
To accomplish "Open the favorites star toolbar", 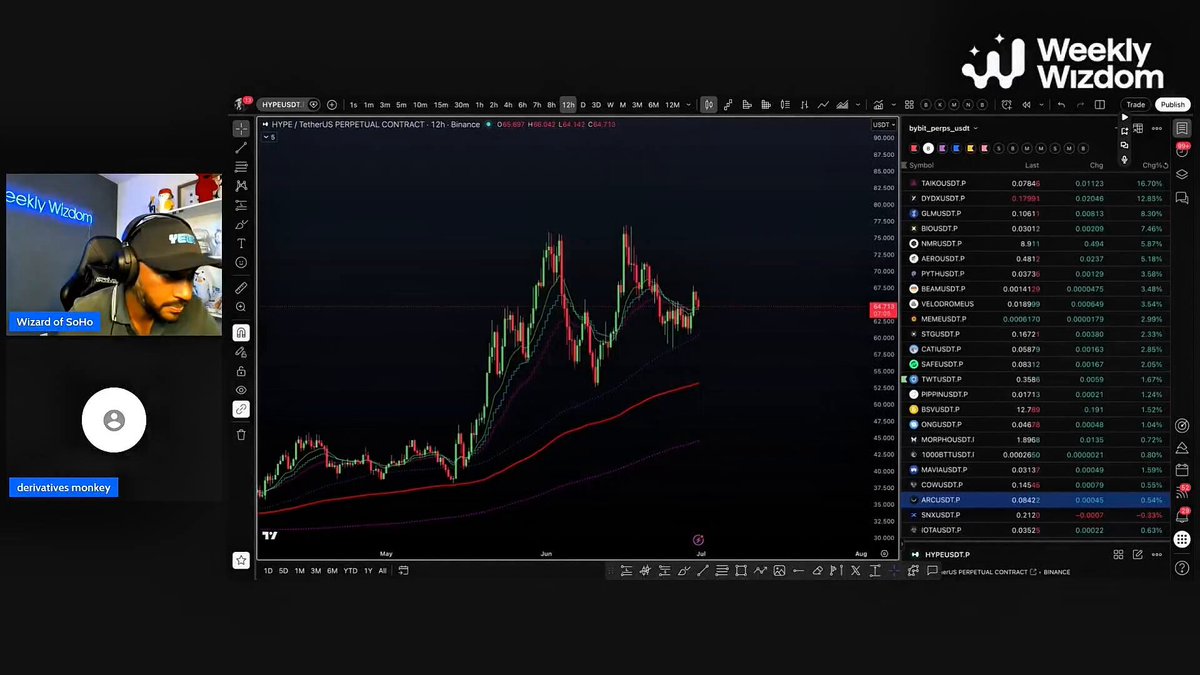I will coord(241,561).
